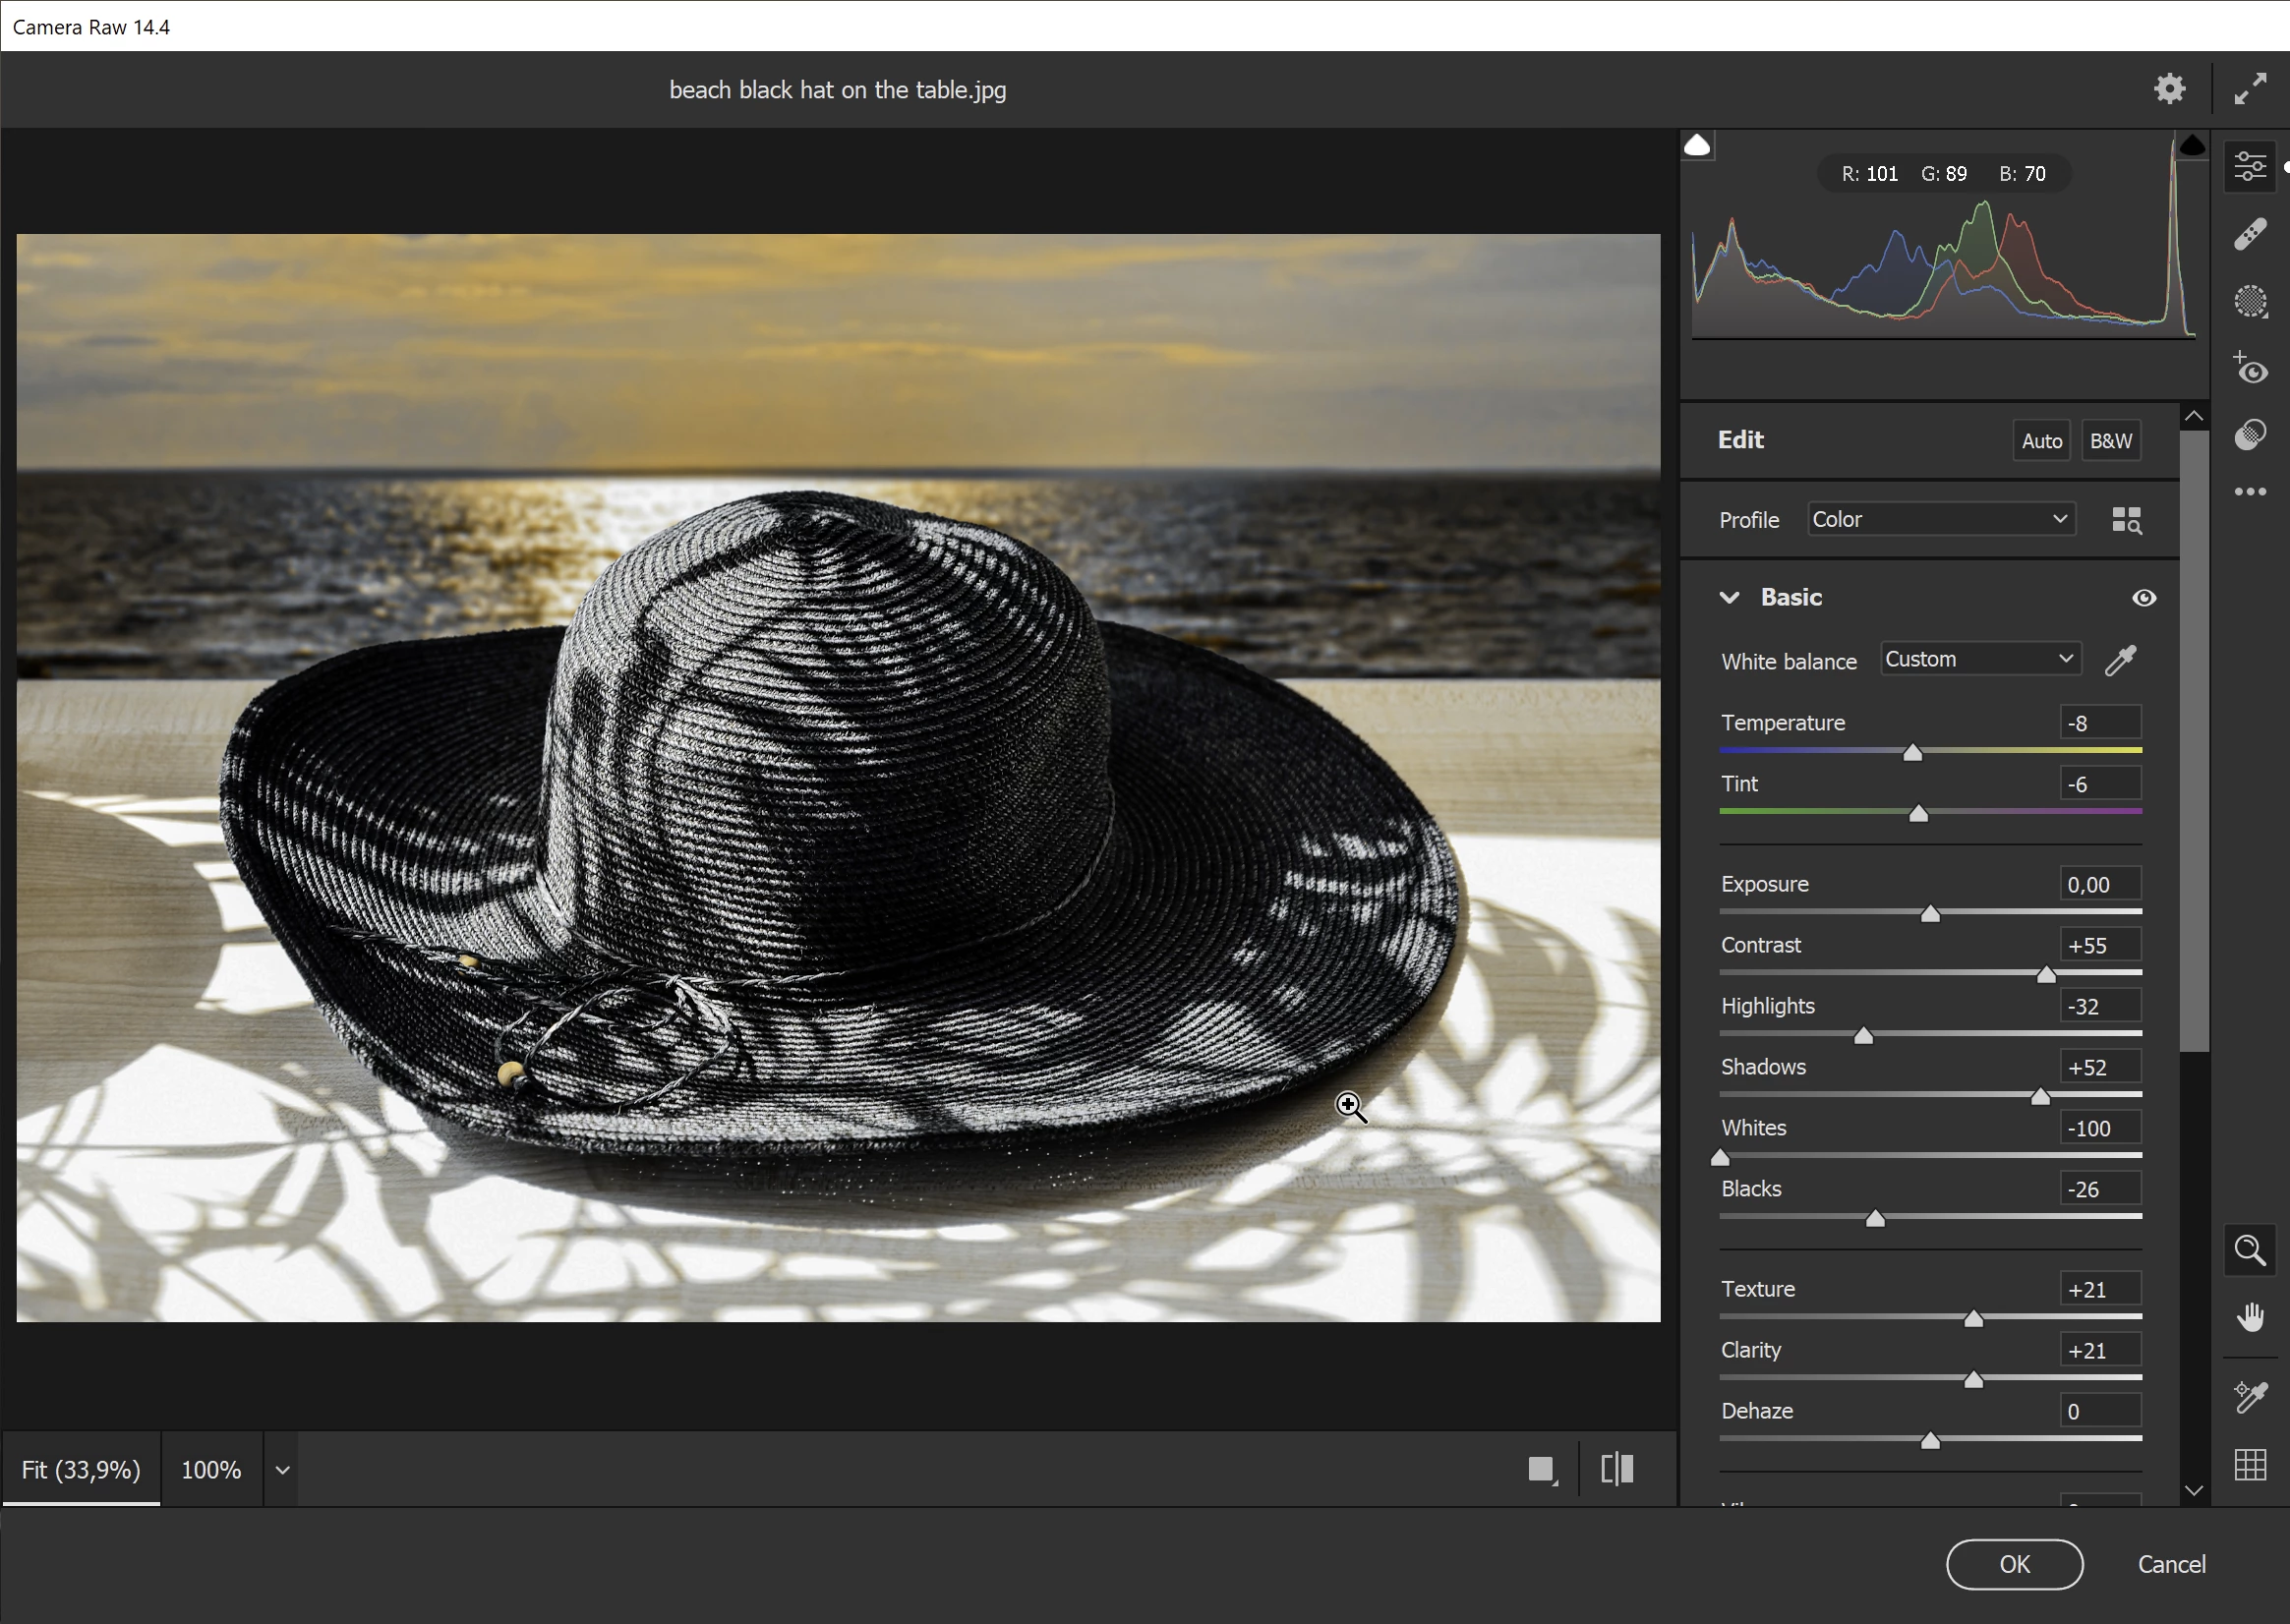
Task: Select the Healing brush tool
Action: coord(2250,234)
